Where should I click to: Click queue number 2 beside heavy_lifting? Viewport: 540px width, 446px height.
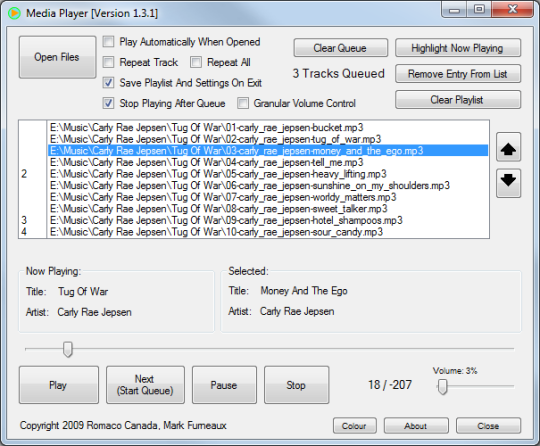(24, 174)
